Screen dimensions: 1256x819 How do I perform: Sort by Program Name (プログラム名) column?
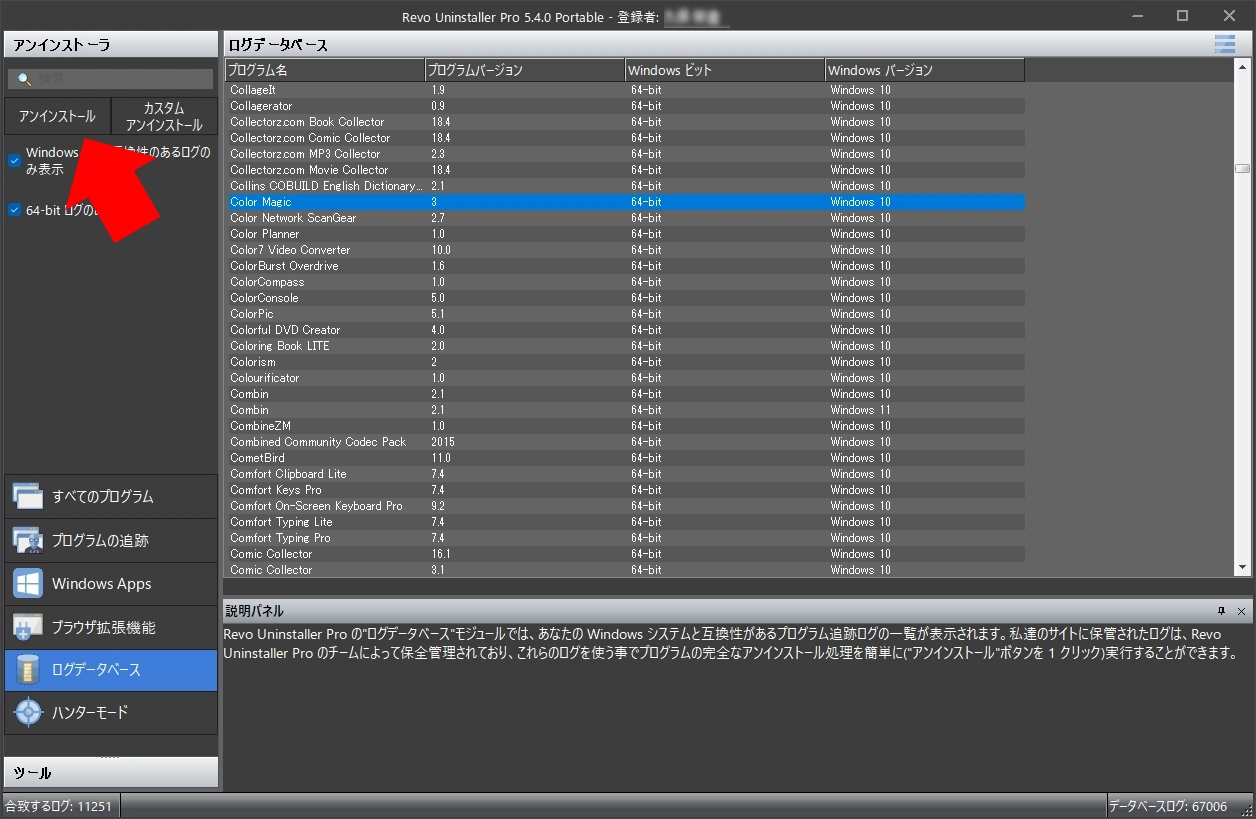pos(325,70)
